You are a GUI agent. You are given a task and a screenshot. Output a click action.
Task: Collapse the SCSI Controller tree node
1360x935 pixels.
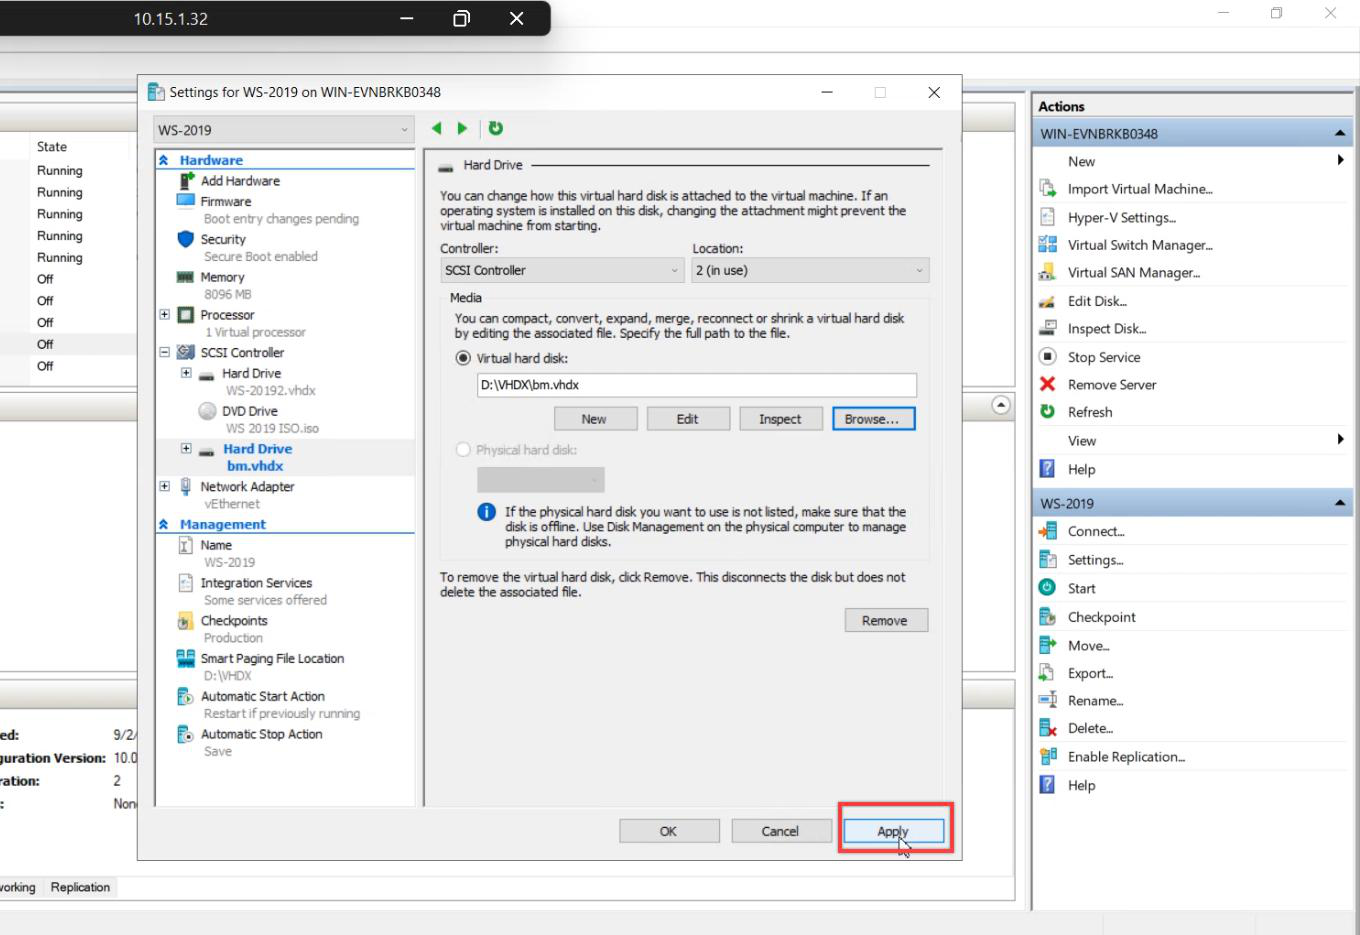[164, 352]
